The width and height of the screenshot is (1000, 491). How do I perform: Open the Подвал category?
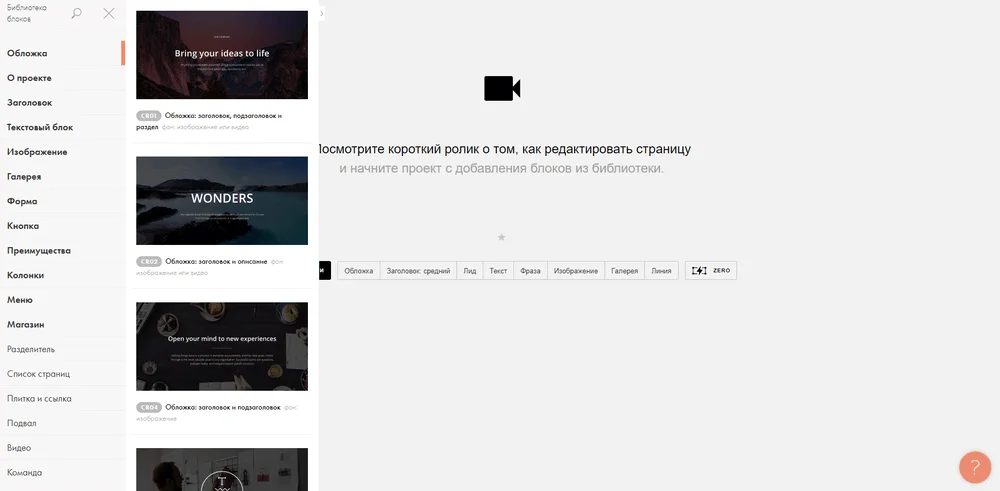(62, 423)
